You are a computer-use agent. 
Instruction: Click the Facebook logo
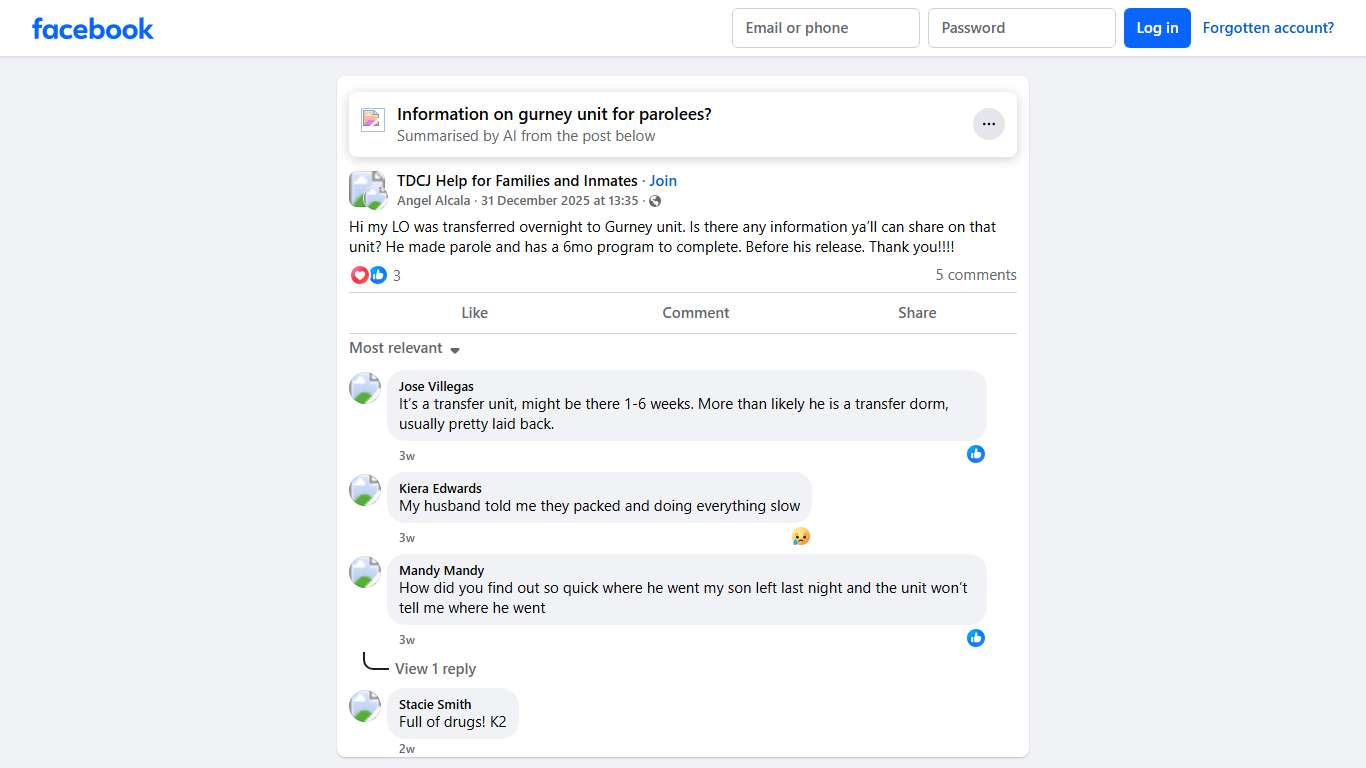pos(93,28)
